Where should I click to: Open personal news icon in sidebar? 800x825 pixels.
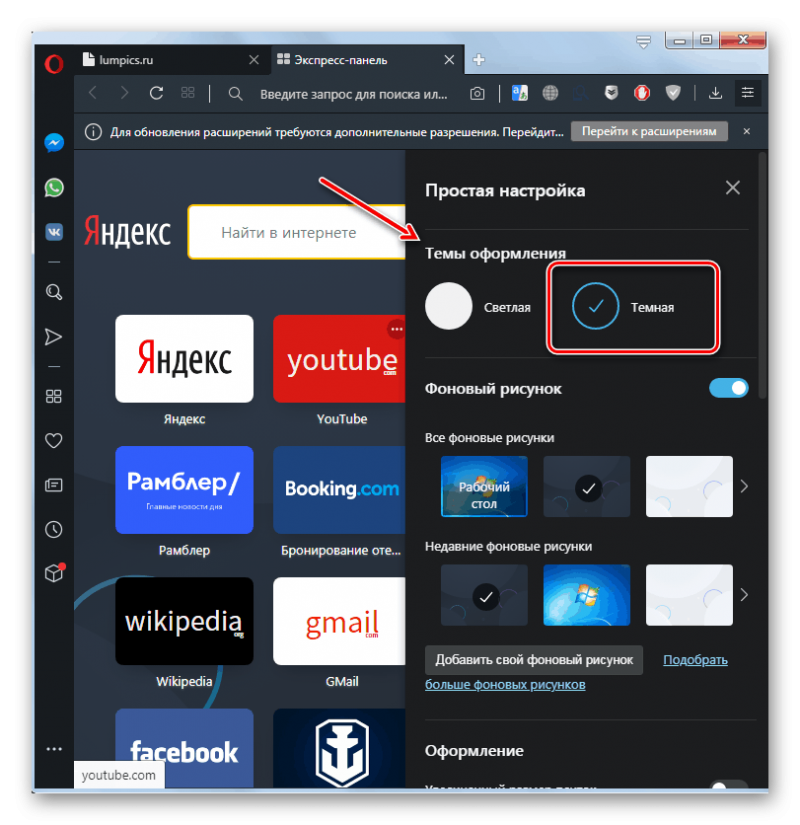click(x=54, y=485)
